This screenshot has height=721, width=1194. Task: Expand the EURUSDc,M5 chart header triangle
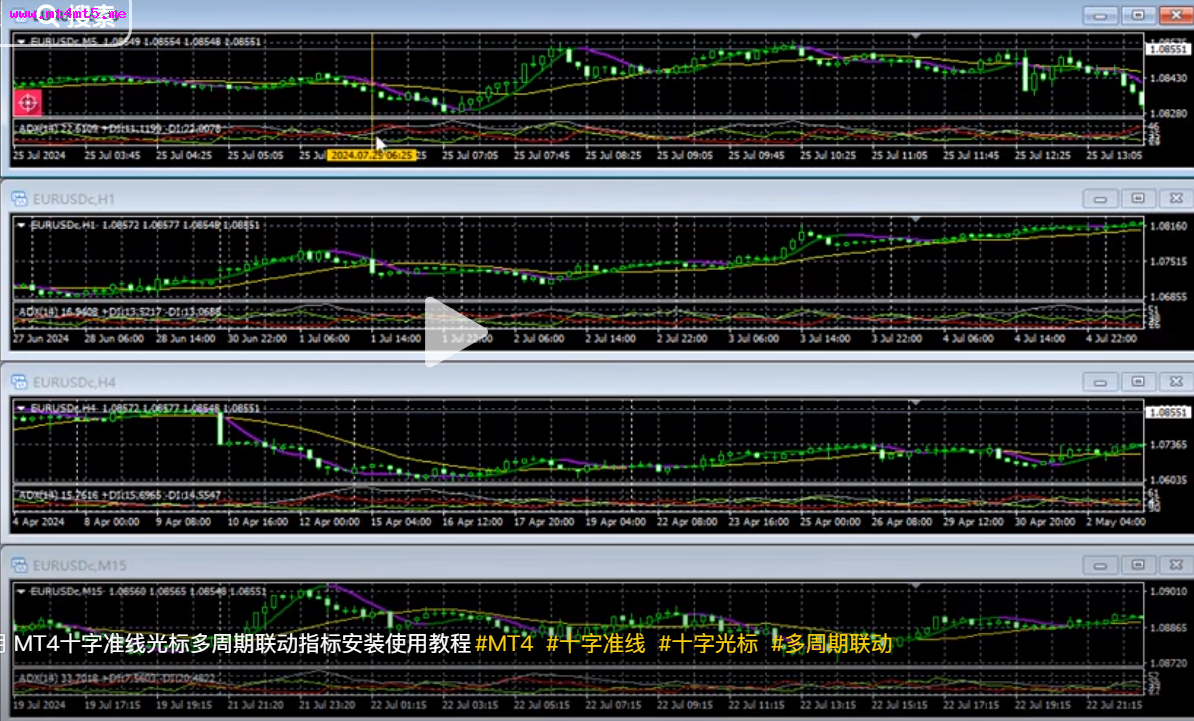21,42
